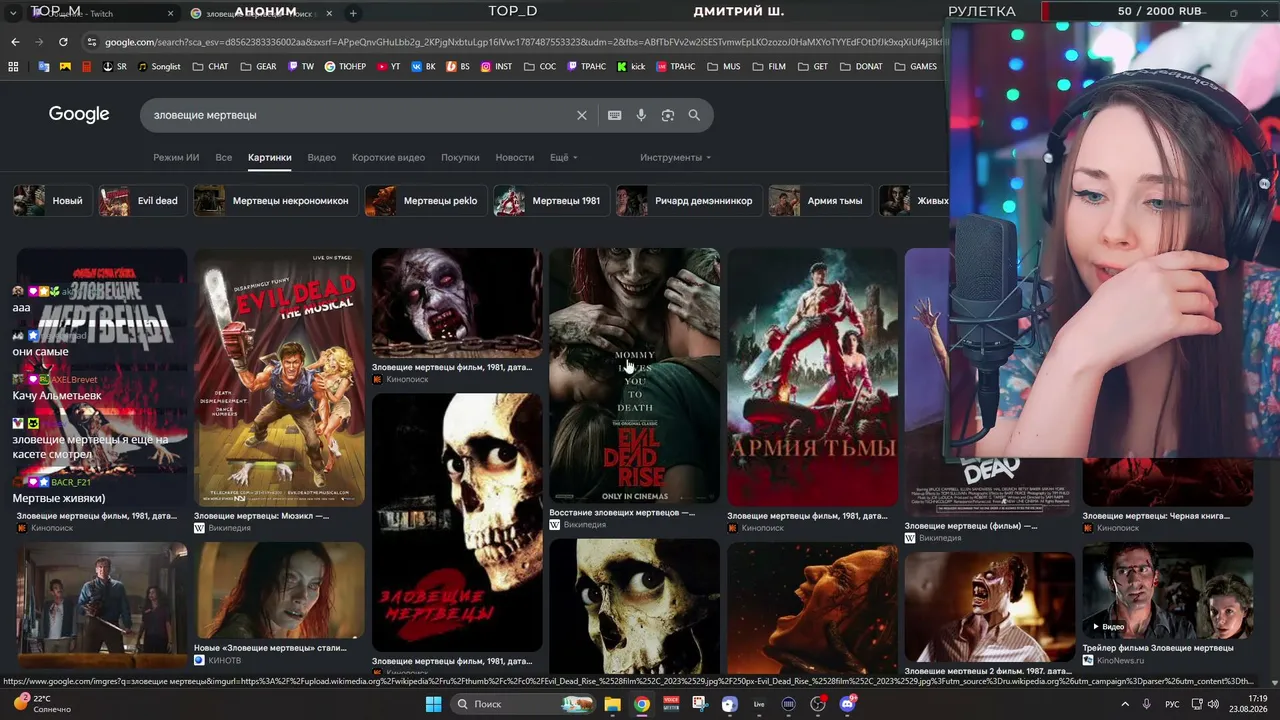The width and height of the screenshot is (1280, 720).
Task: Select the Ричард демэннинкор chip
Action: tap(689, 201)
